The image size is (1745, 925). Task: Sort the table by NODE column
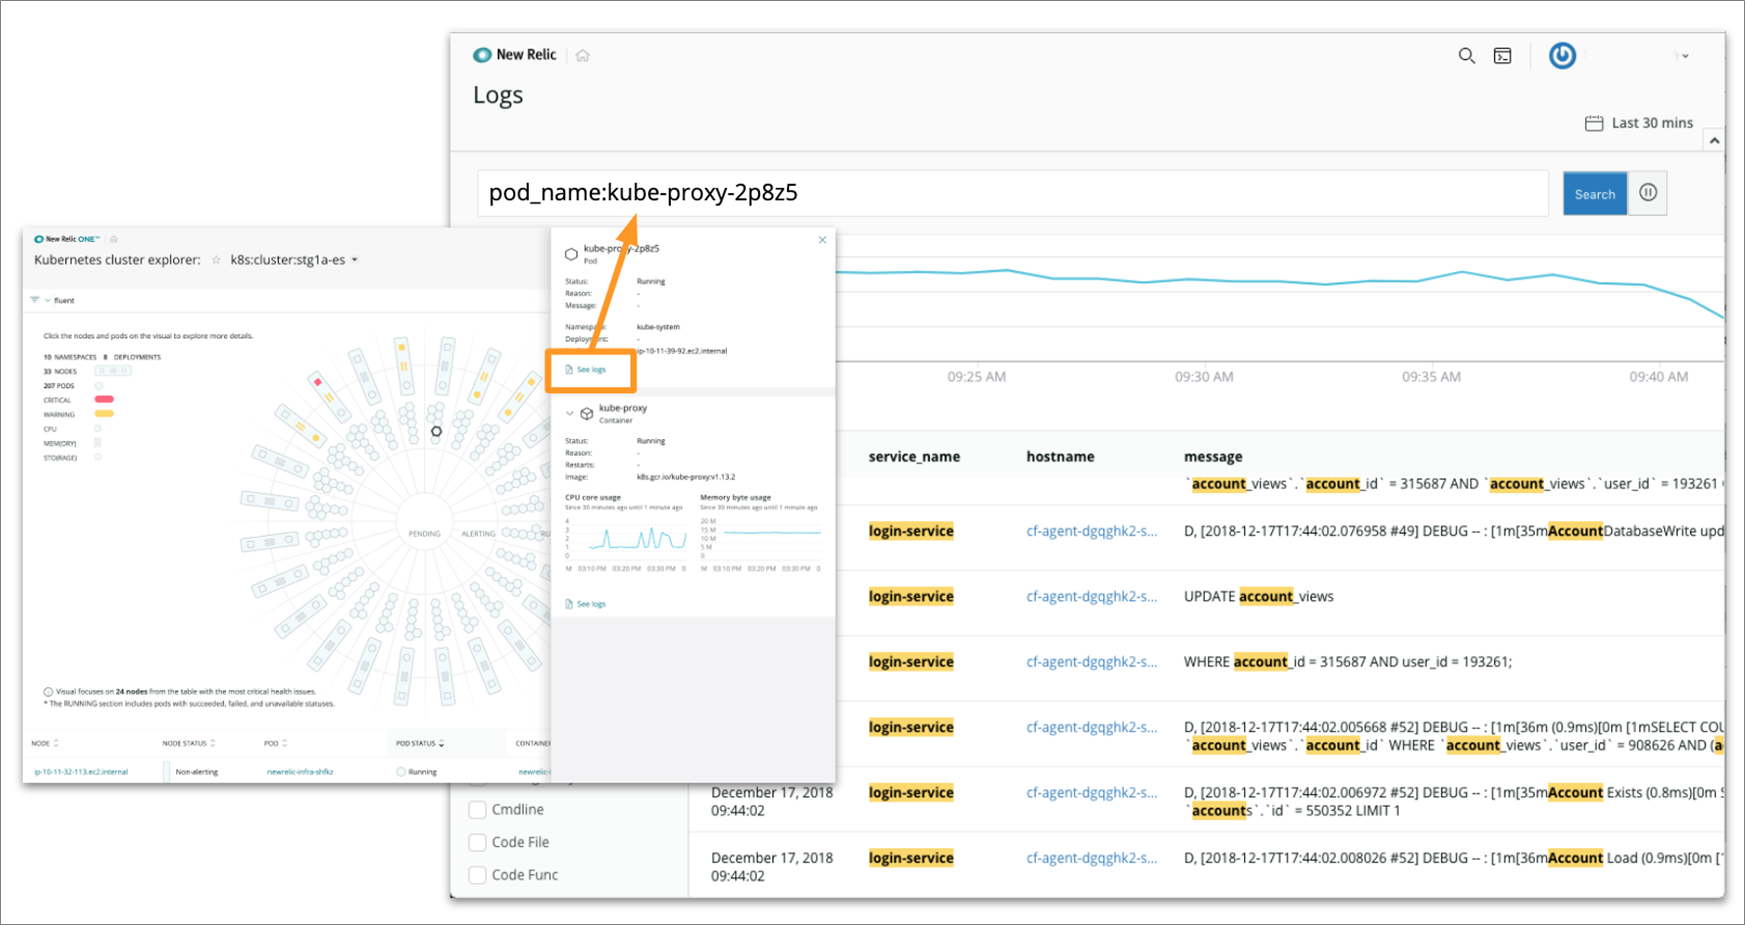click(45, 743)
